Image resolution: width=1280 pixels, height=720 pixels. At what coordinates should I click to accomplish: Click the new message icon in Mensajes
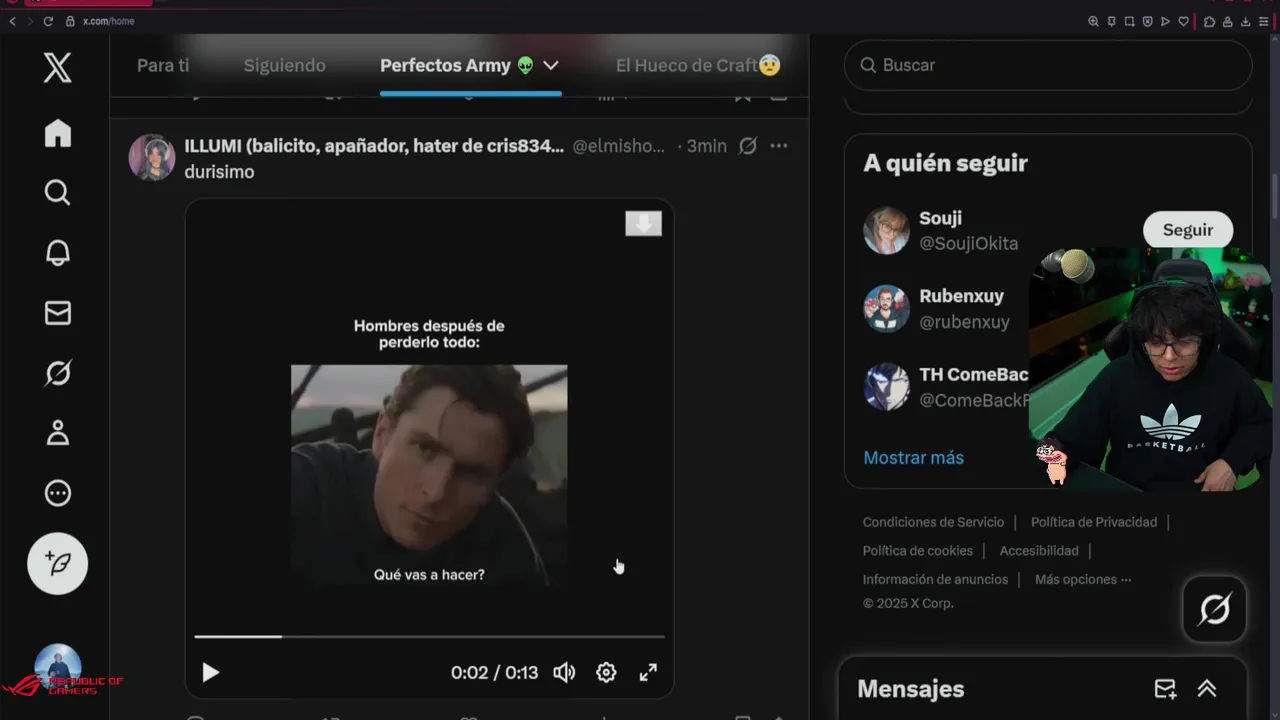(x=1165, y=689)
